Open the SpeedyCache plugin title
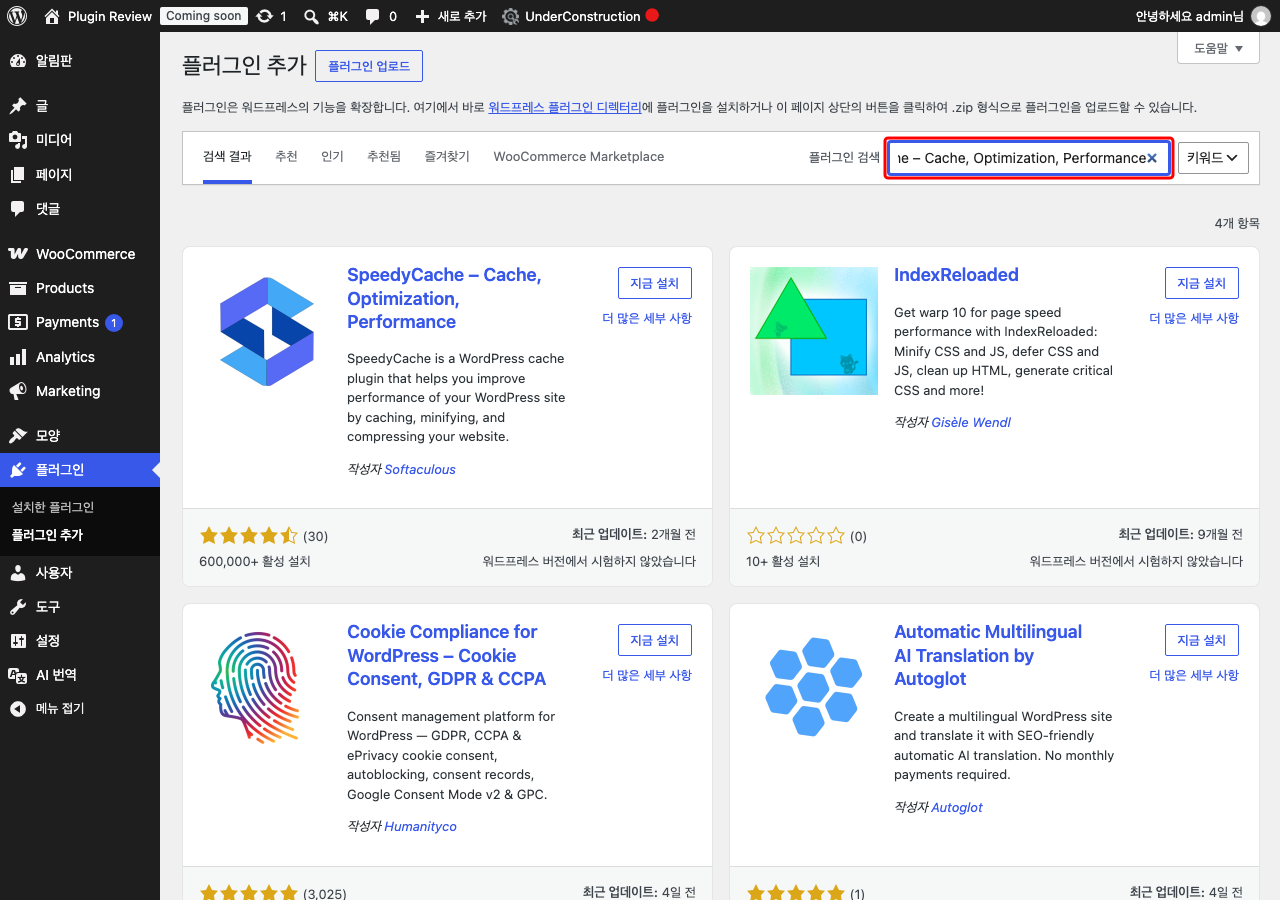This screenshot has width=1280, height=900. [x=444, y=298]
